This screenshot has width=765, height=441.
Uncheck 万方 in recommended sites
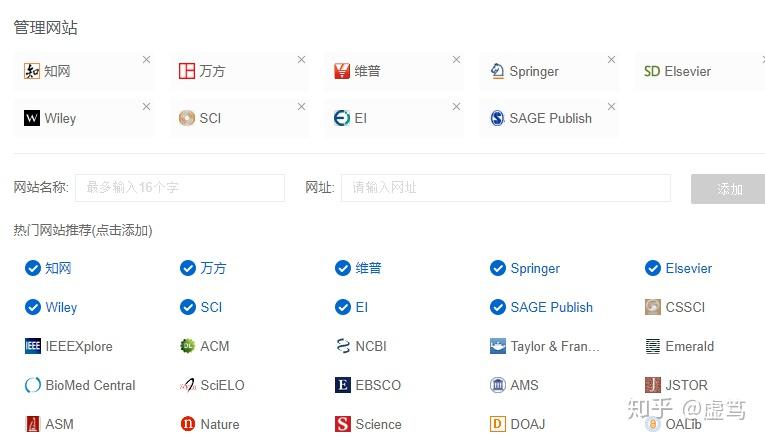(x=188, y=268)
